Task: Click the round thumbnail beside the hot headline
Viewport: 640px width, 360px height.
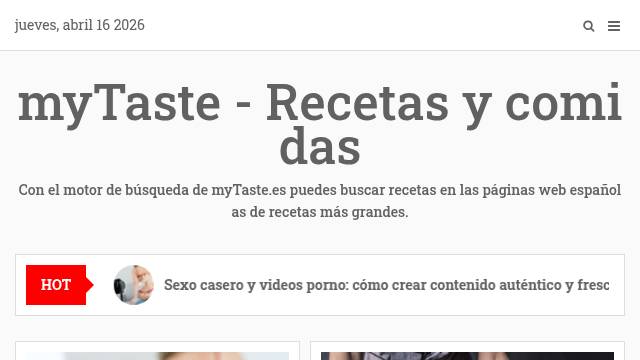Action: (133, 285)
